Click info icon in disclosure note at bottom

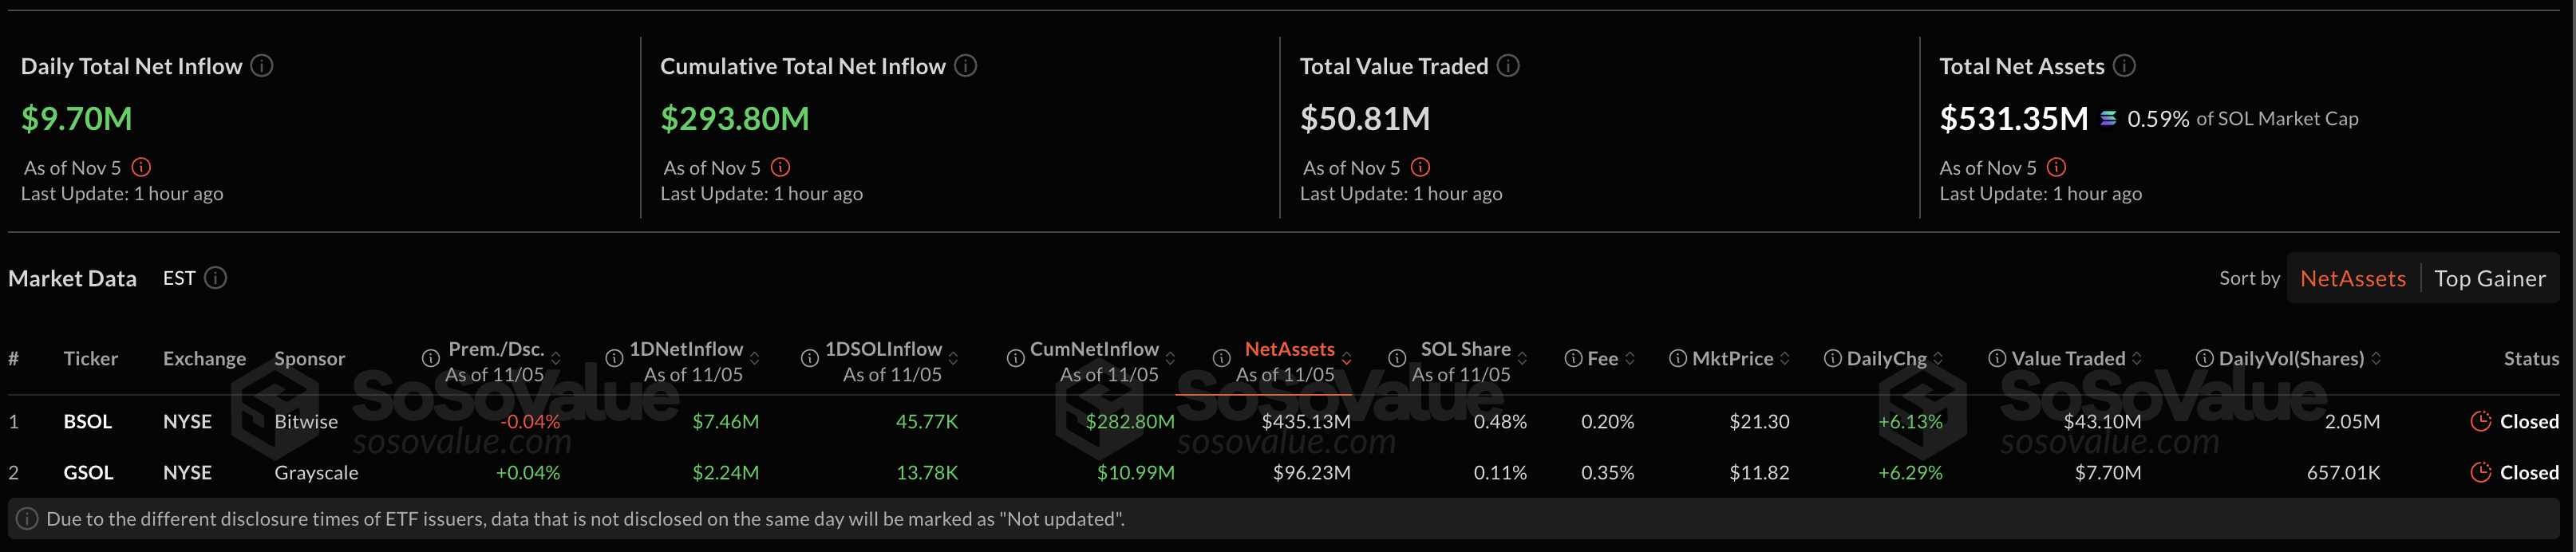pos(27,519)
